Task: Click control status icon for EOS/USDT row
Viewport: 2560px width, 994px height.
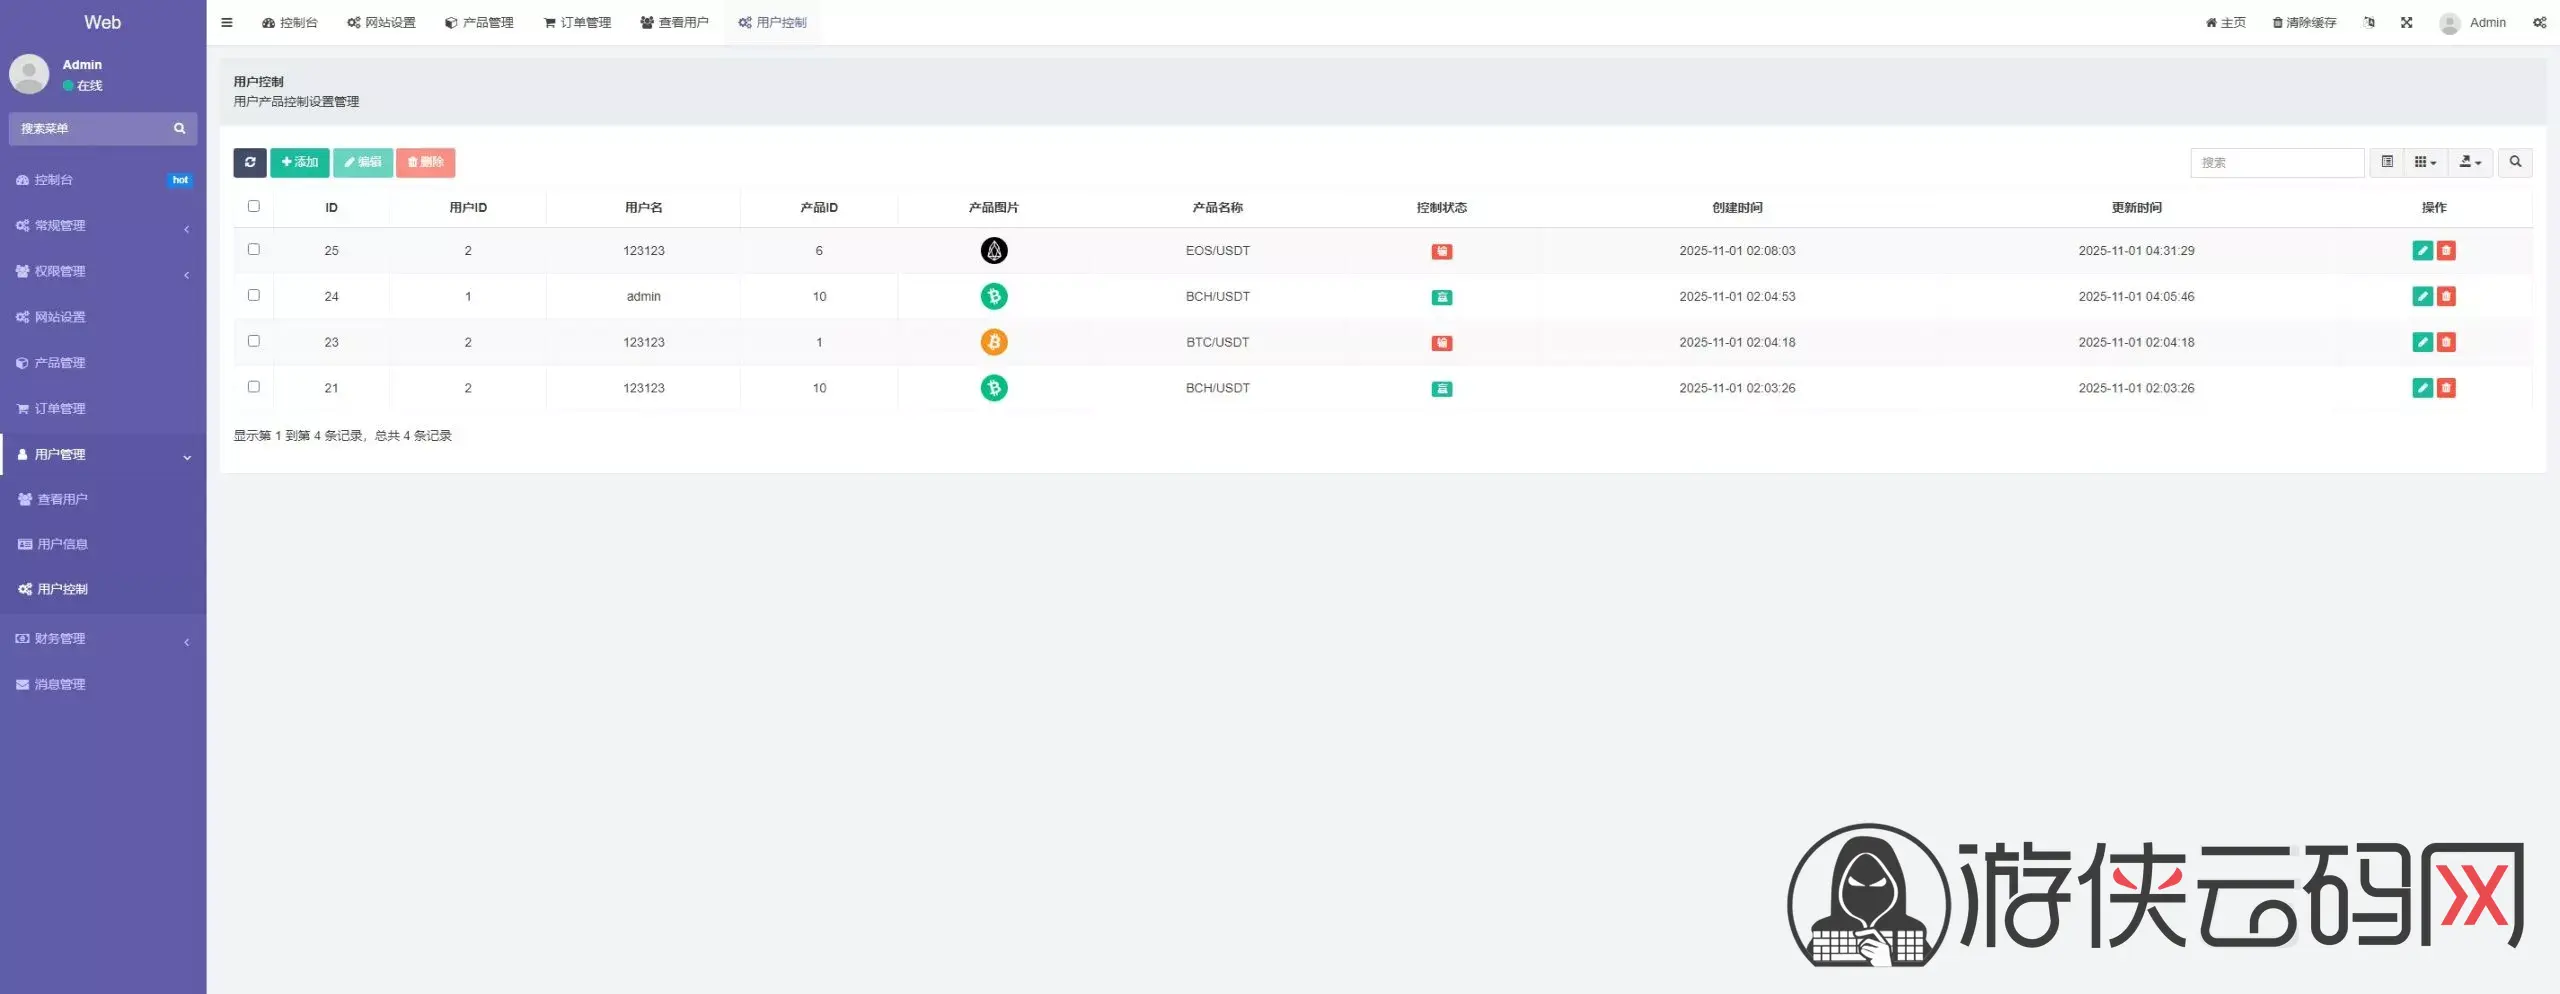Action: [1441, 252]
